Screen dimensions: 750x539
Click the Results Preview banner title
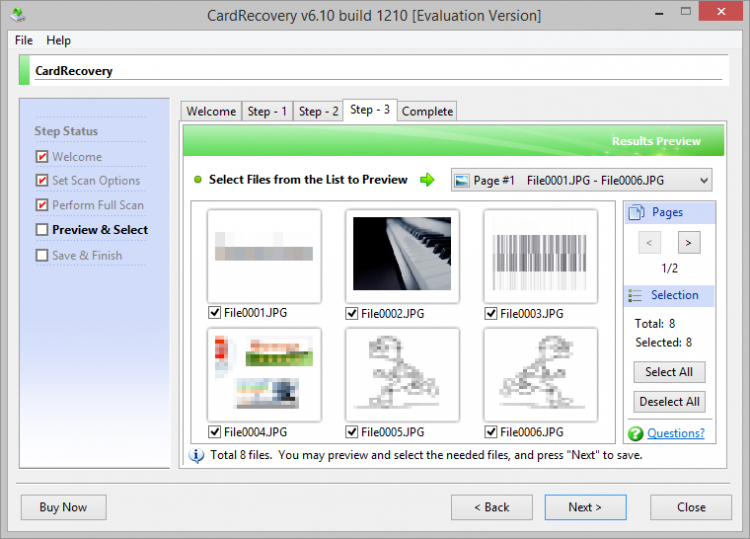[656, 141]
